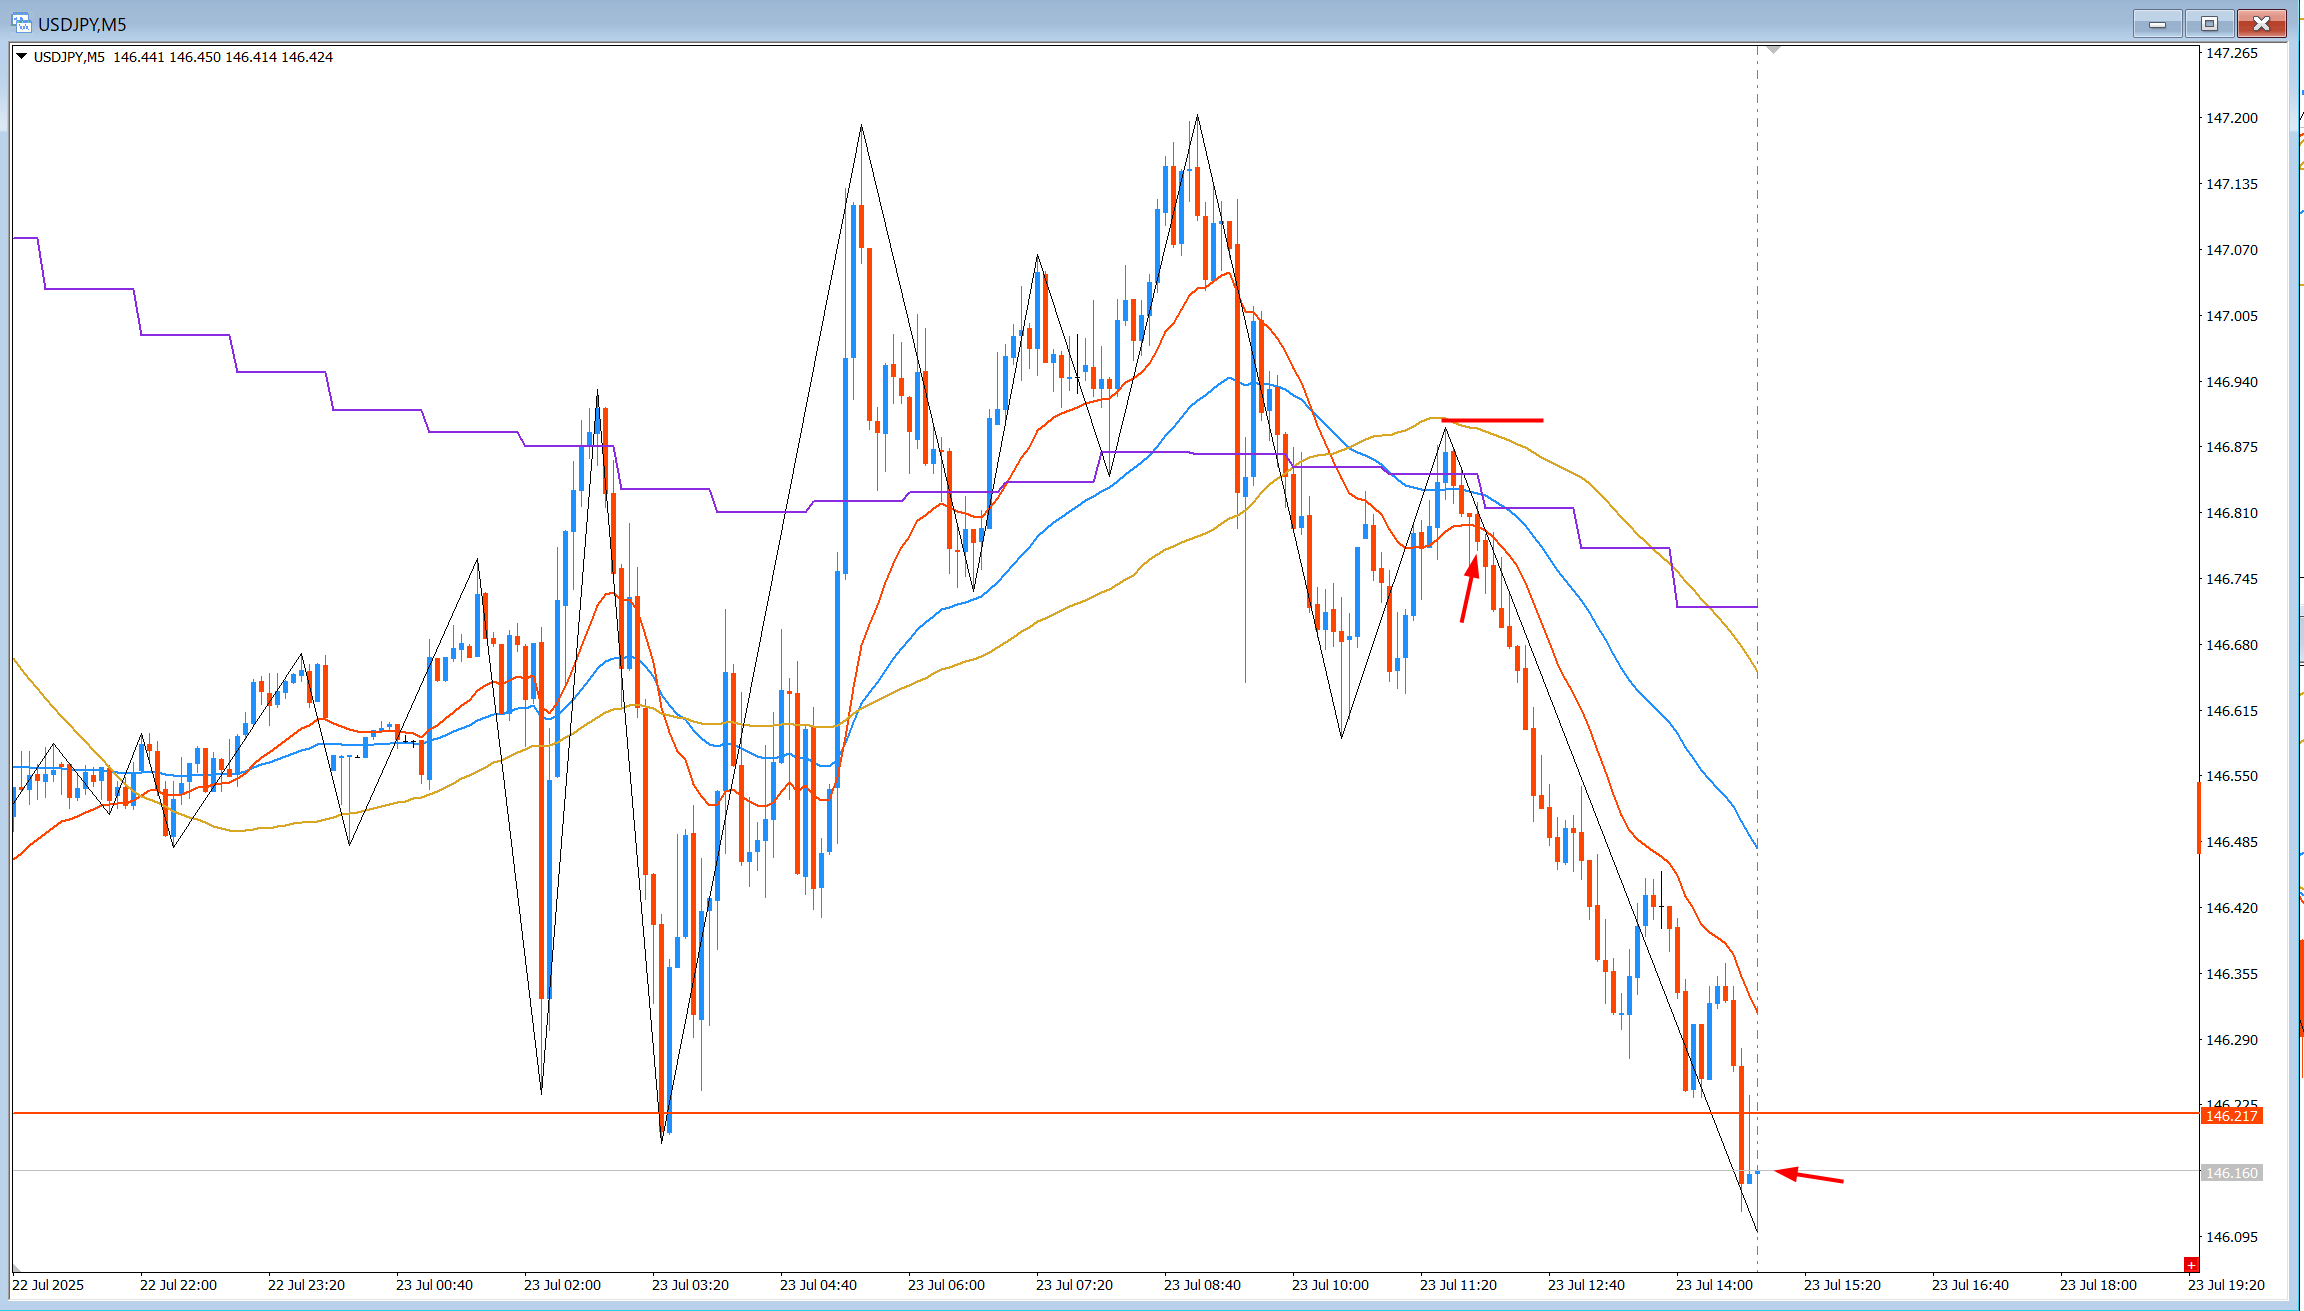Click the 146.615 label on price scale
Screen dimensions: 2304x1311
coord(2231,711)
